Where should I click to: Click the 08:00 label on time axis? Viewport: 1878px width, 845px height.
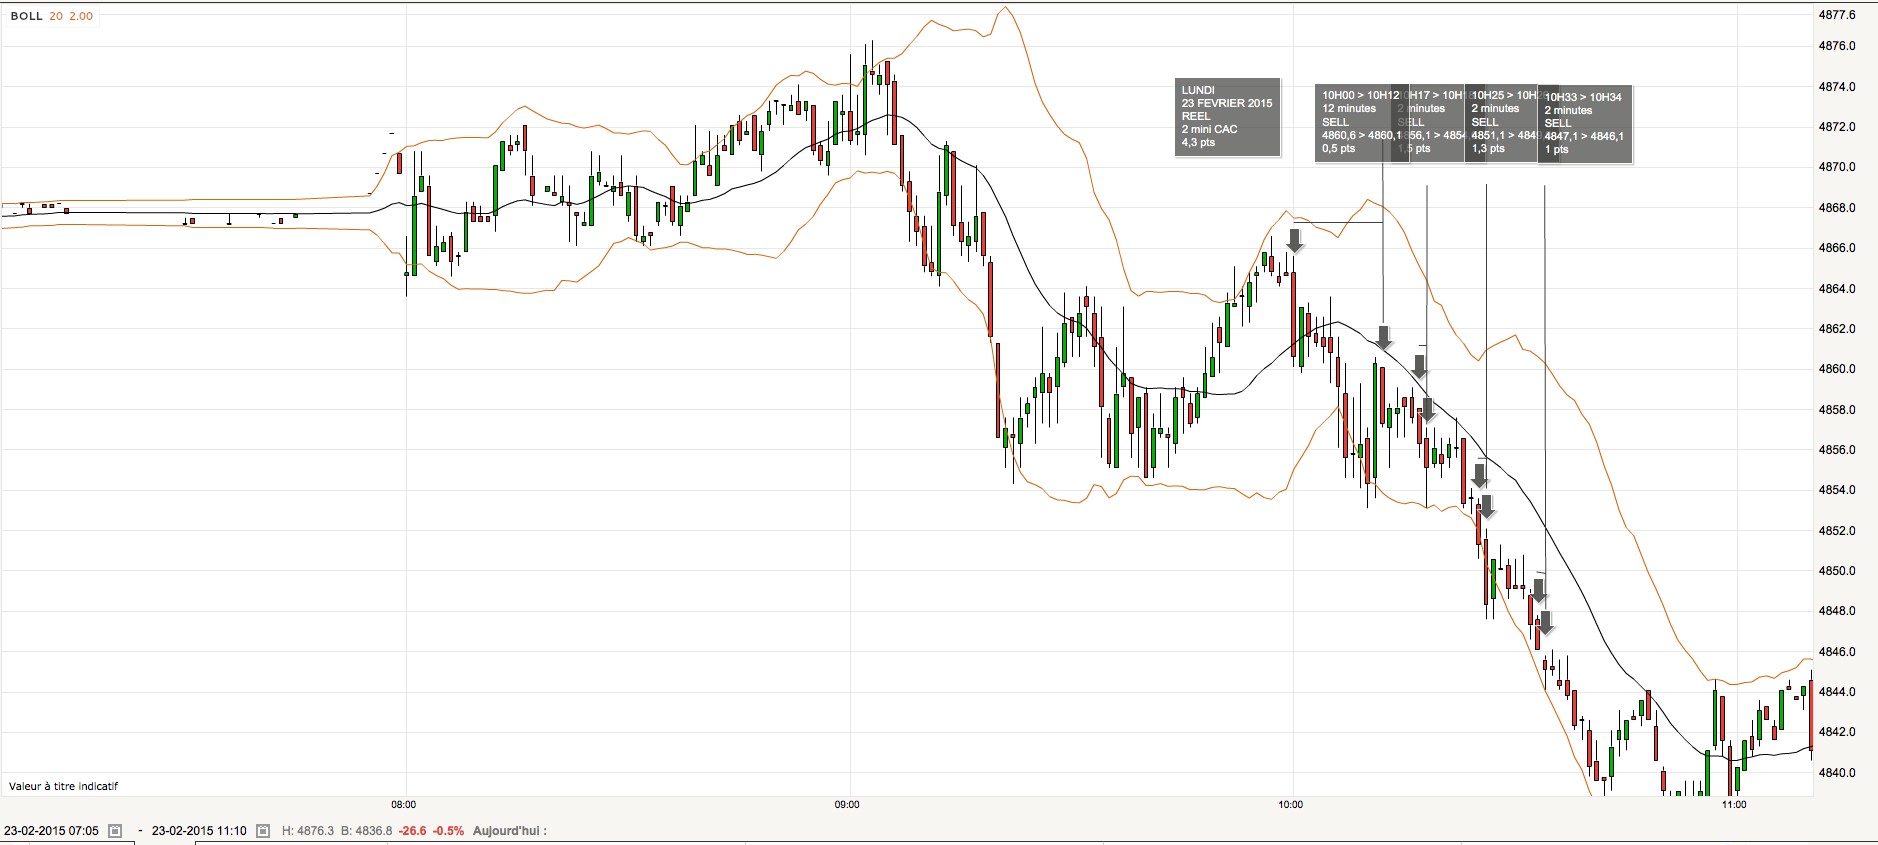click(x=404, y=804)
